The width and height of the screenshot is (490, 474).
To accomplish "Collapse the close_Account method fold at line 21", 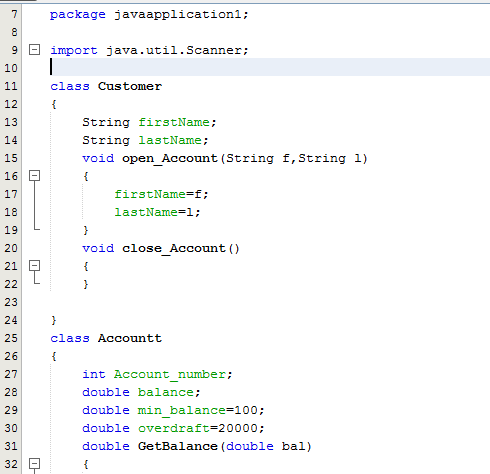I will tap(34, 266).
